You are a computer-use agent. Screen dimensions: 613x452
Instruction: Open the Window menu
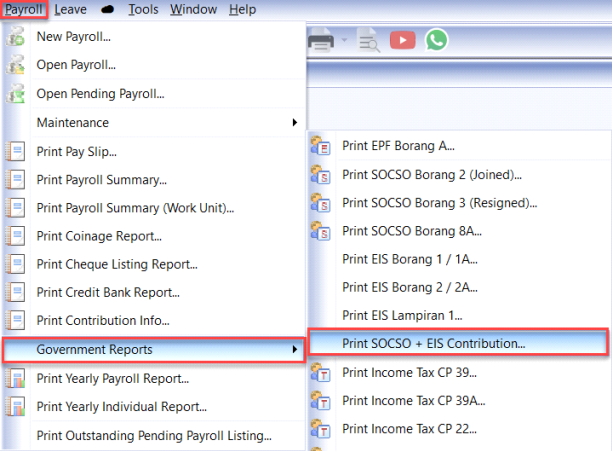(193, 9)
